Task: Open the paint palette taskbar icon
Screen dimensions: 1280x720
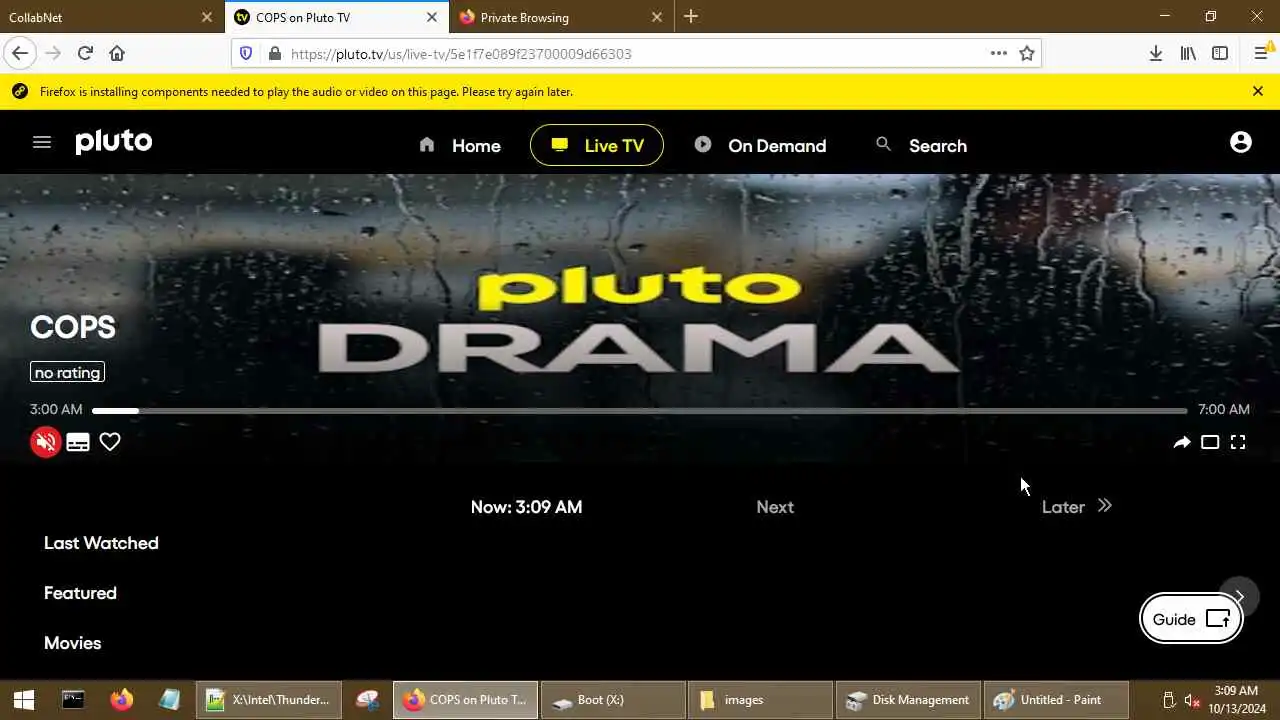Action: coord(367,700)
